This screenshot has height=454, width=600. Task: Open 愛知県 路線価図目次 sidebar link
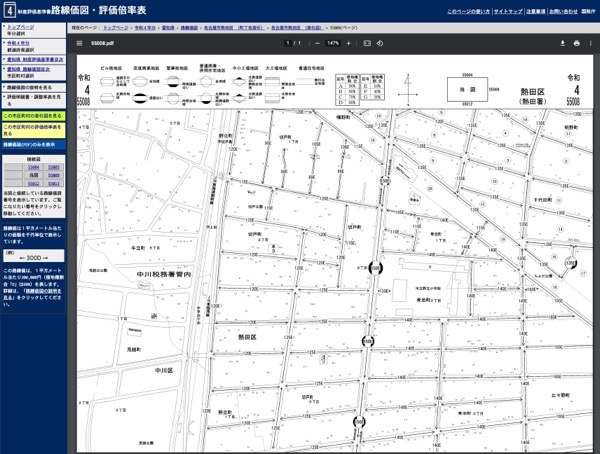pos(28,69)
